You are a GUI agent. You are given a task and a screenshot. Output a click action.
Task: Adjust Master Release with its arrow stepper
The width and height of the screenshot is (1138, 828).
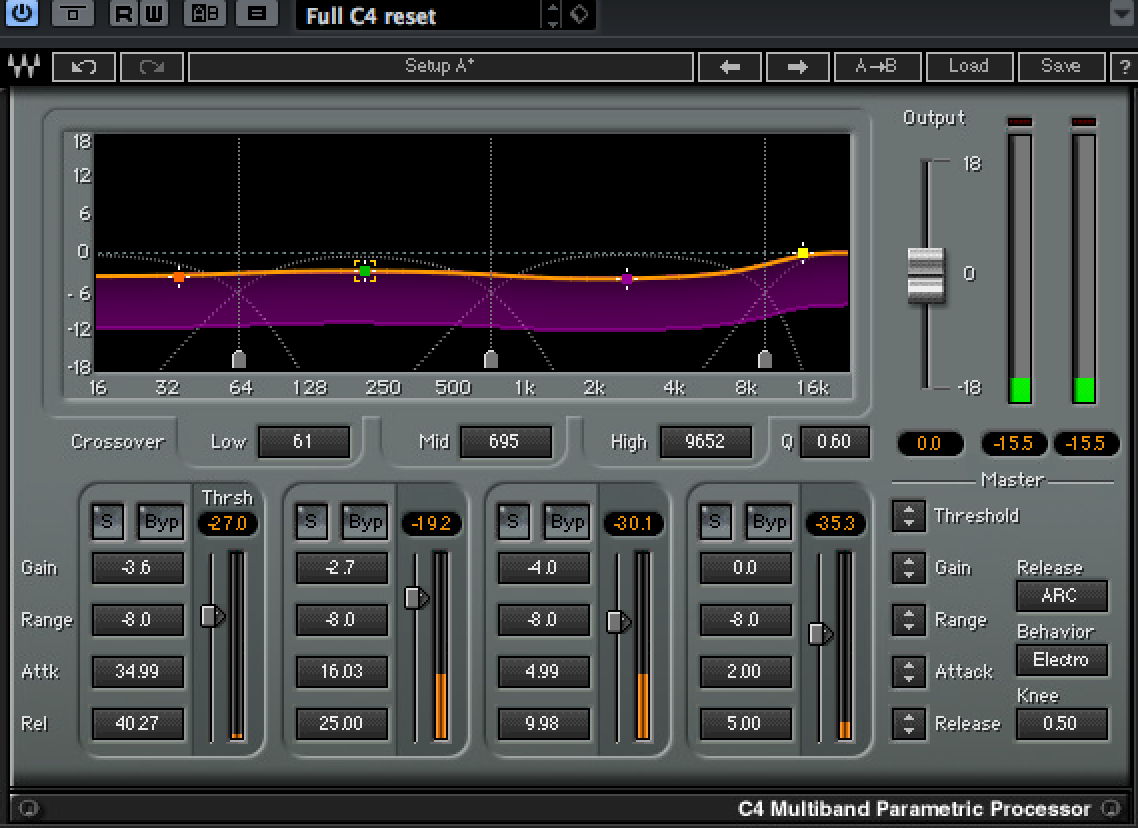(909, 724)
